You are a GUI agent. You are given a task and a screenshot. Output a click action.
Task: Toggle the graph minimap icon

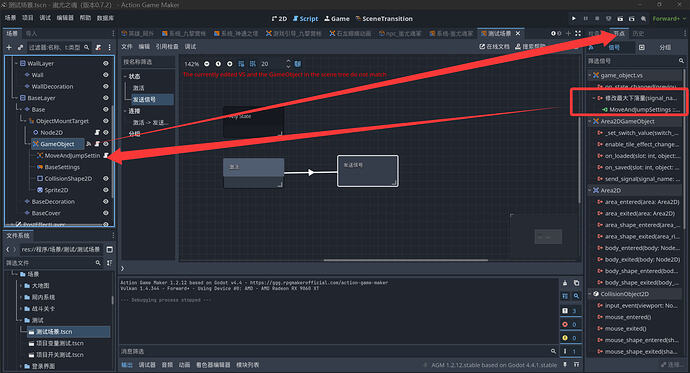click(x=298, y=64)
